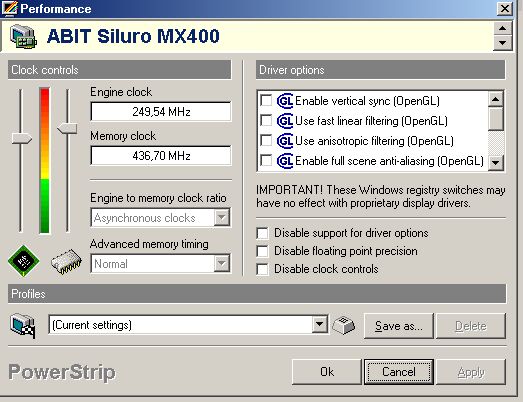
Task: Click the Cancel button
Action: [x=399, y=372]
